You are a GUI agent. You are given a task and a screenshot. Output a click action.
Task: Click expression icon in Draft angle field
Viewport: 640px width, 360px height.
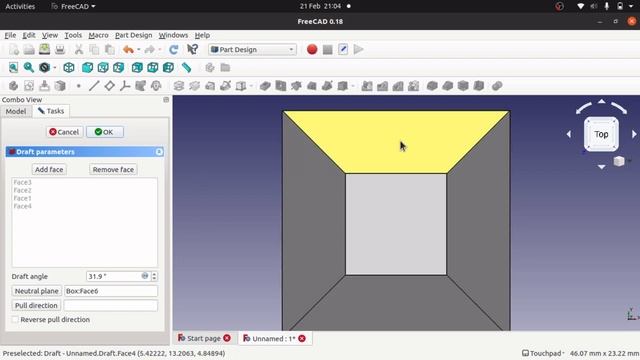tap(145, 276)
